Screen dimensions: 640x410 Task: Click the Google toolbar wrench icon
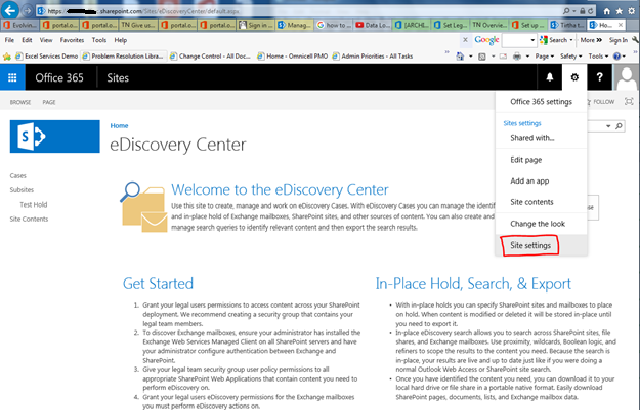(635, 40)
